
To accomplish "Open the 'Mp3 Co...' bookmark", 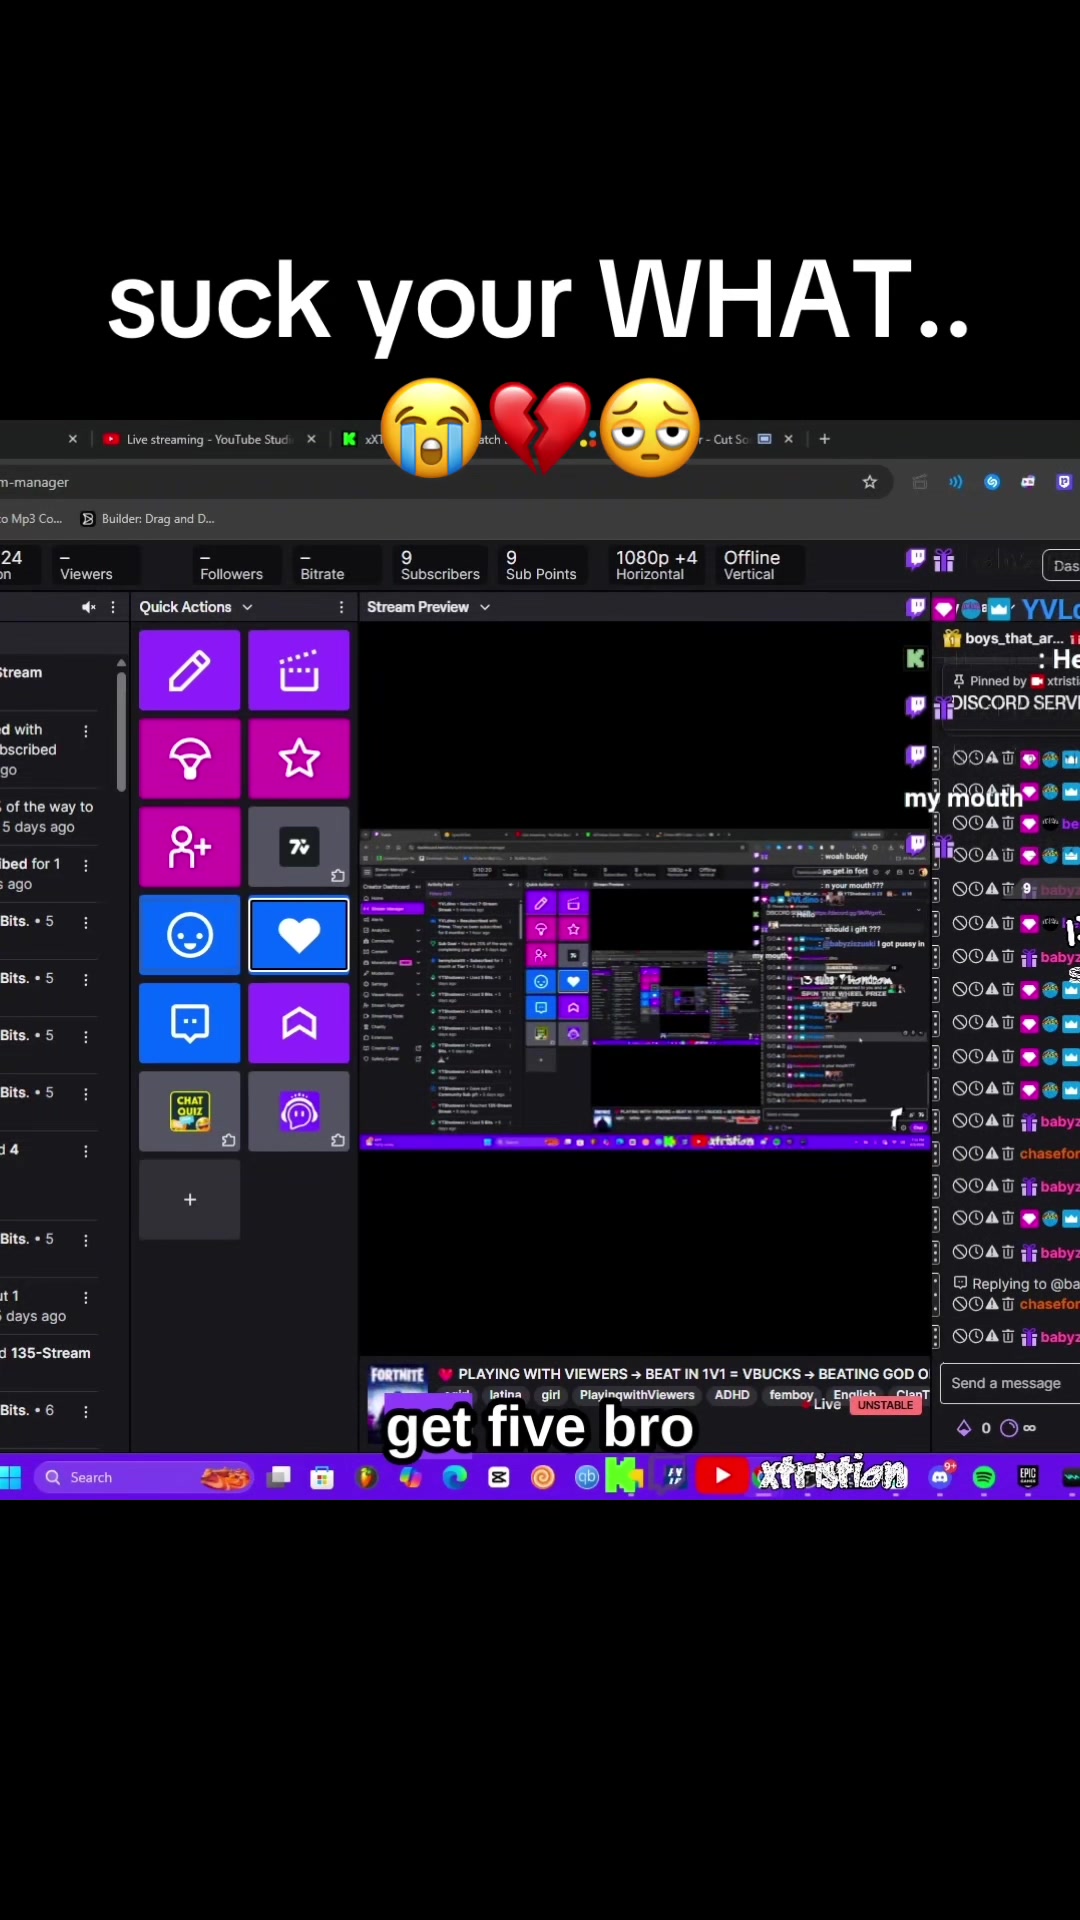I will [32, 519].
